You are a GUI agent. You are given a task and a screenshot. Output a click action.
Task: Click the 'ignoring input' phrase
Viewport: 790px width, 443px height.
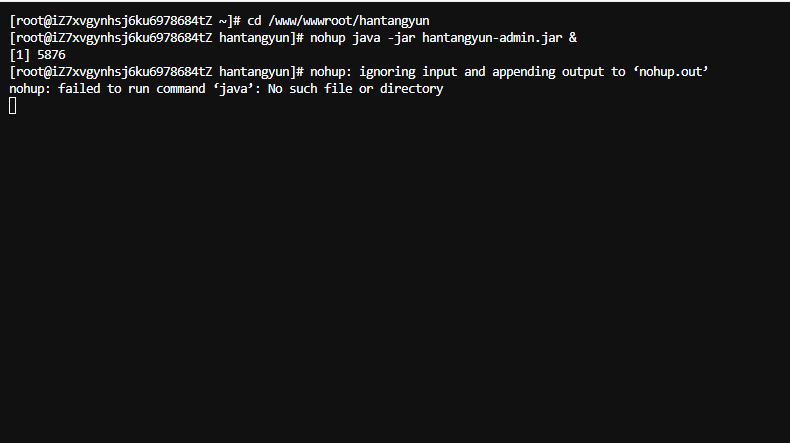click(408, 72)
